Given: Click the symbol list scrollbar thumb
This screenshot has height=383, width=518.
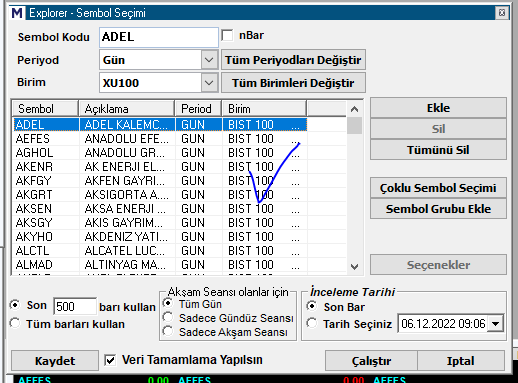Looking at the screenshot, I should (354, 126).
